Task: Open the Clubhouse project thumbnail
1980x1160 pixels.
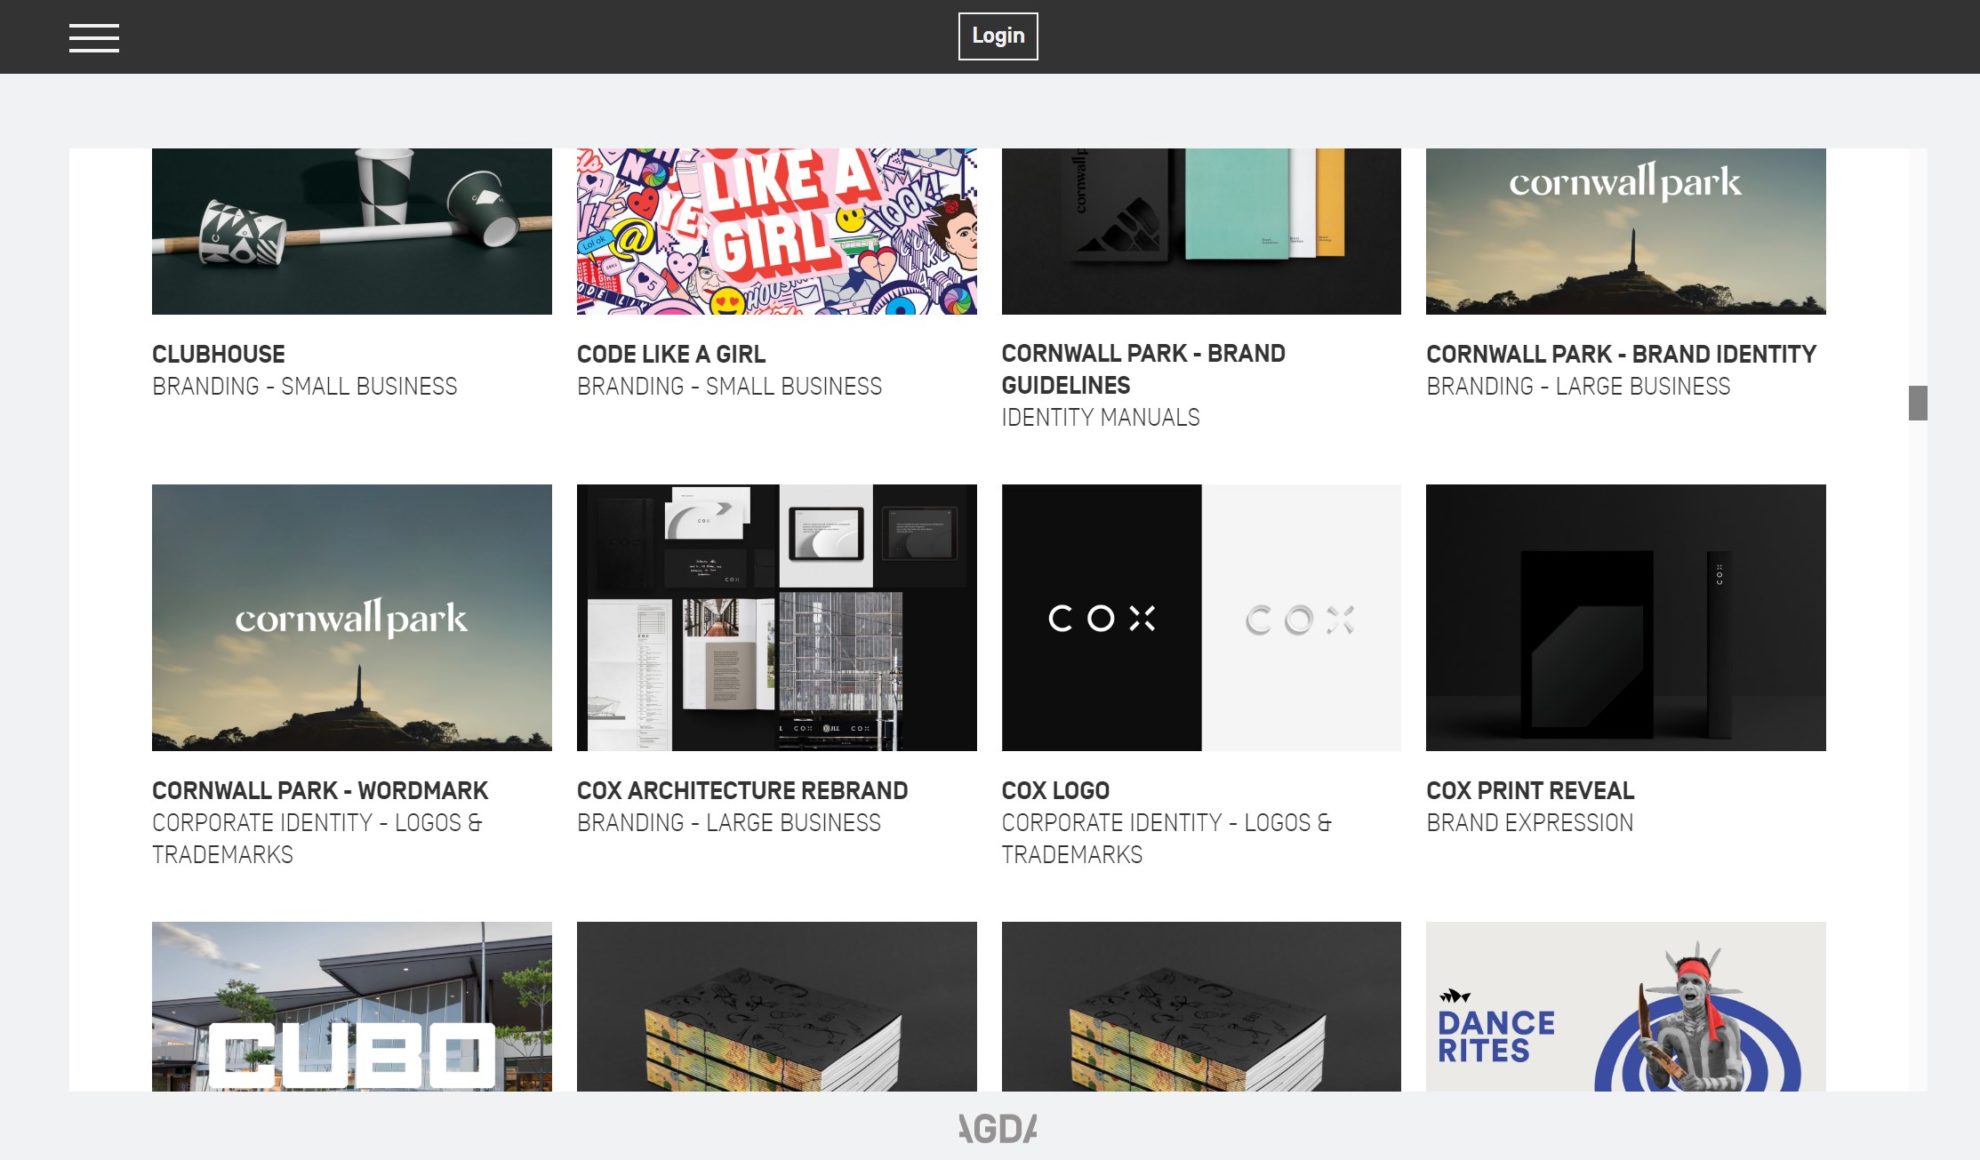Action: point(352,231)
